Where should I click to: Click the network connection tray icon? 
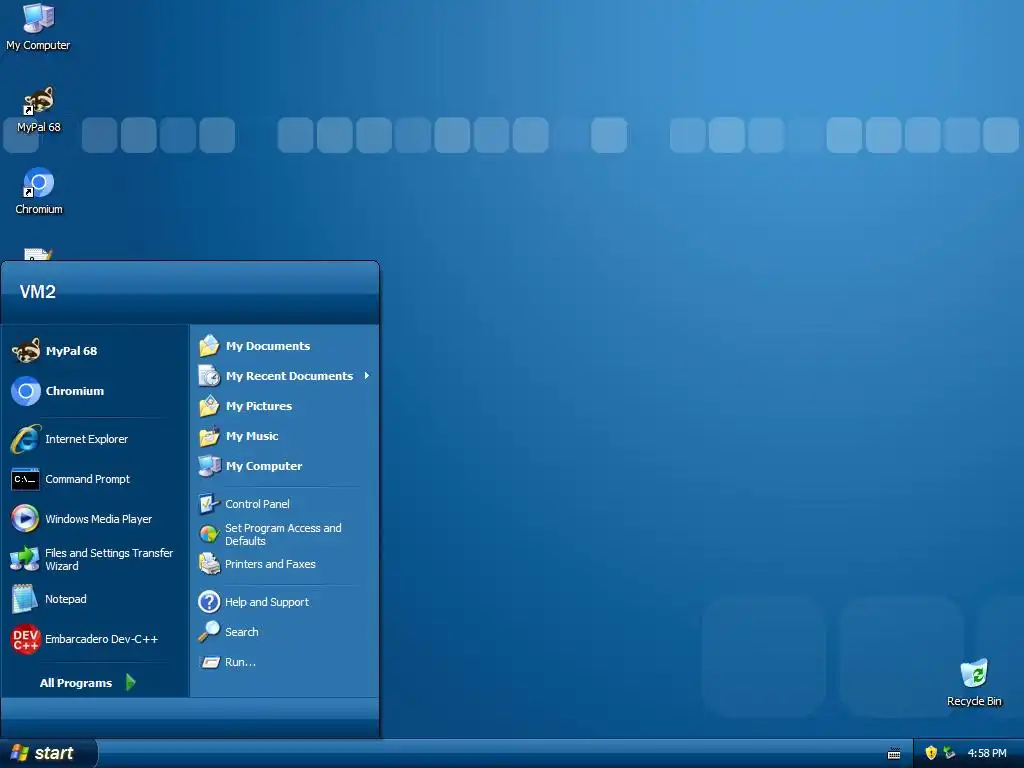point(950,753)
